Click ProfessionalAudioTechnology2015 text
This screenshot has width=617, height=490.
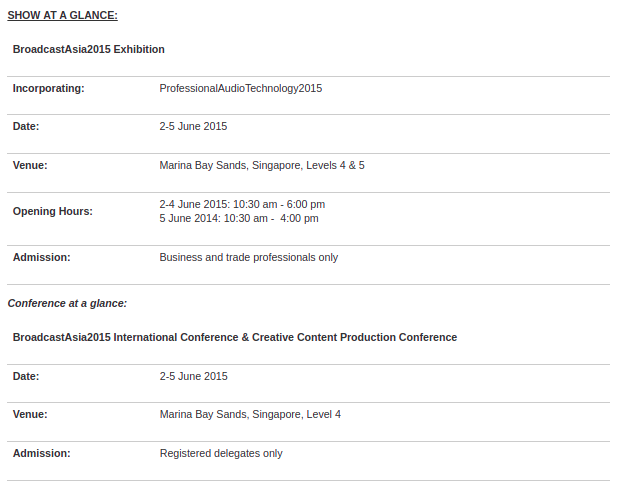pyautogui.click(x=240, y=88)
